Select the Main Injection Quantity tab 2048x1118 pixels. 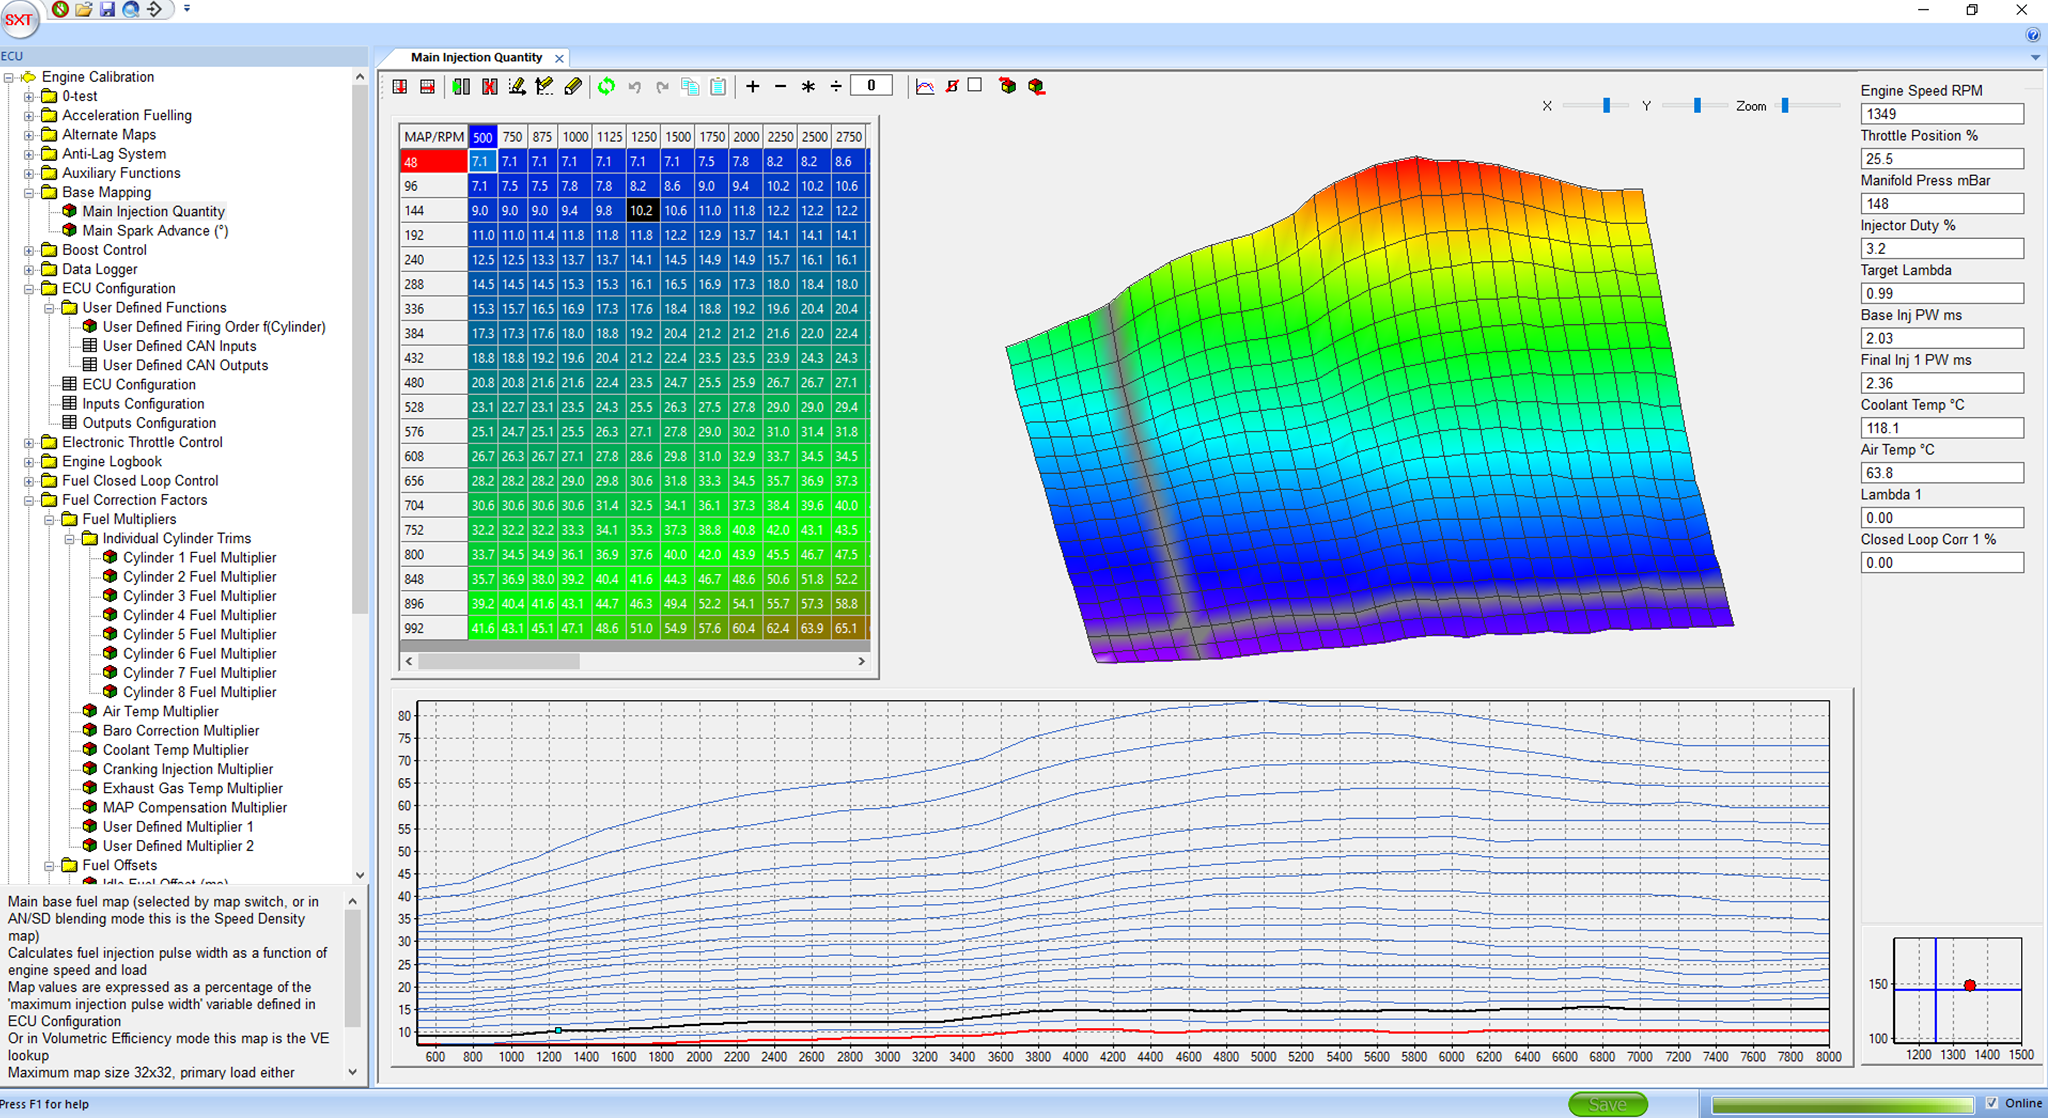476,58
